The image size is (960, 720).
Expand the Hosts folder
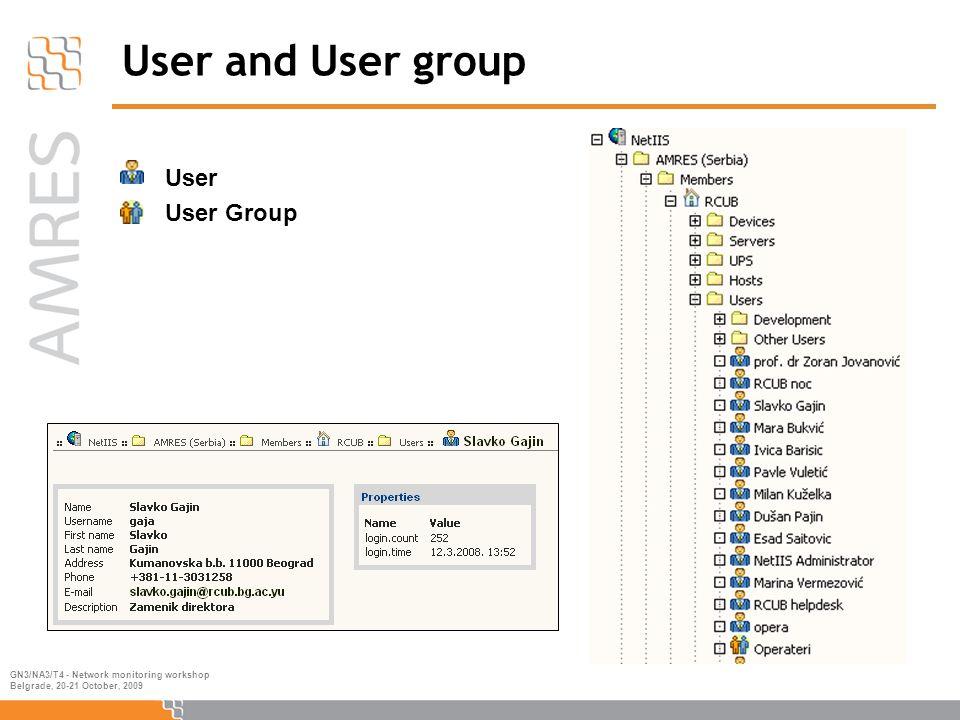pos(695,280)
